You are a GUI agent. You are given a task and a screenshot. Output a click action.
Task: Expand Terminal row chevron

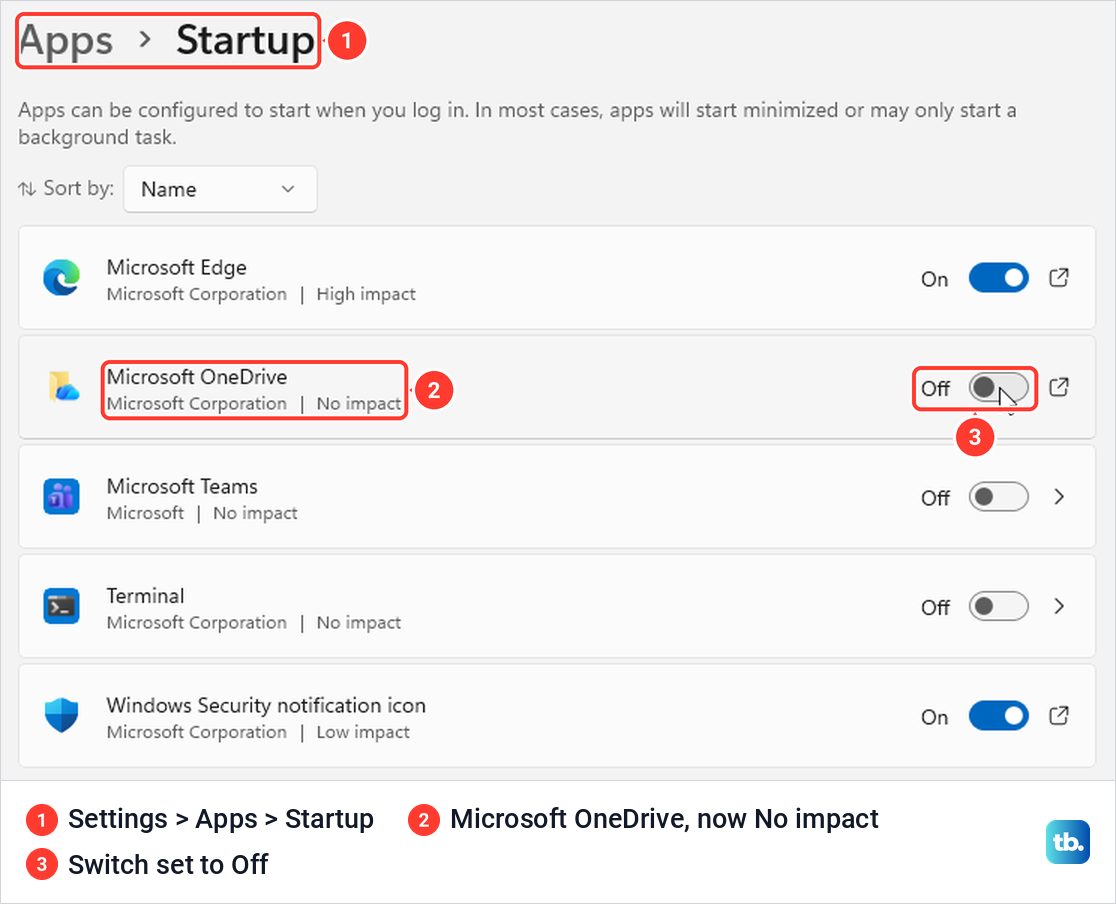click(x=1059, y=606)
